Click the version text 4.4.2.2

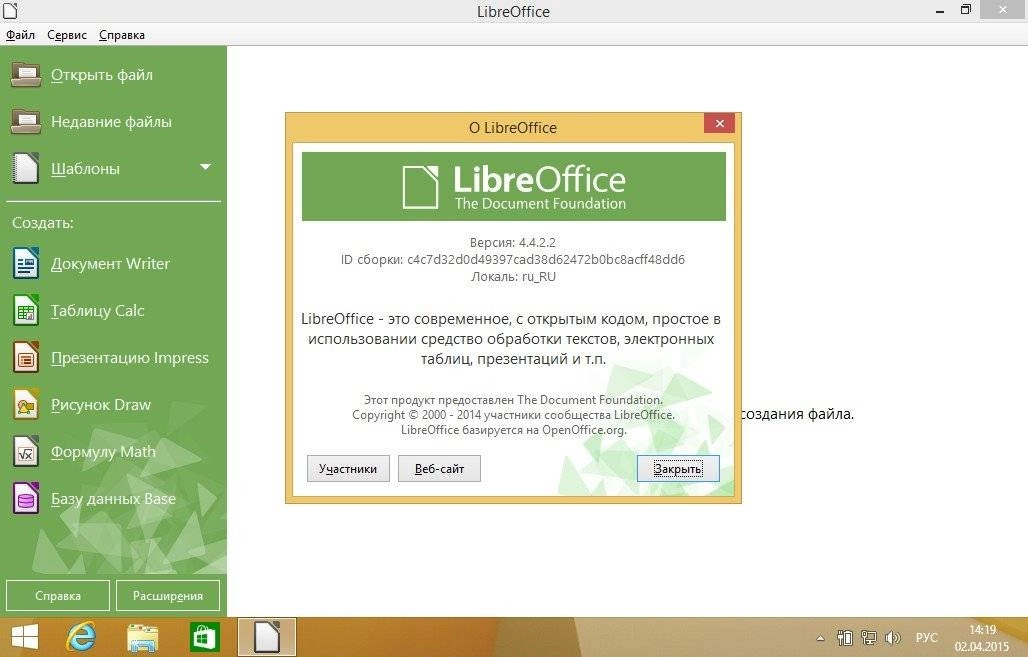click(513, 242)
